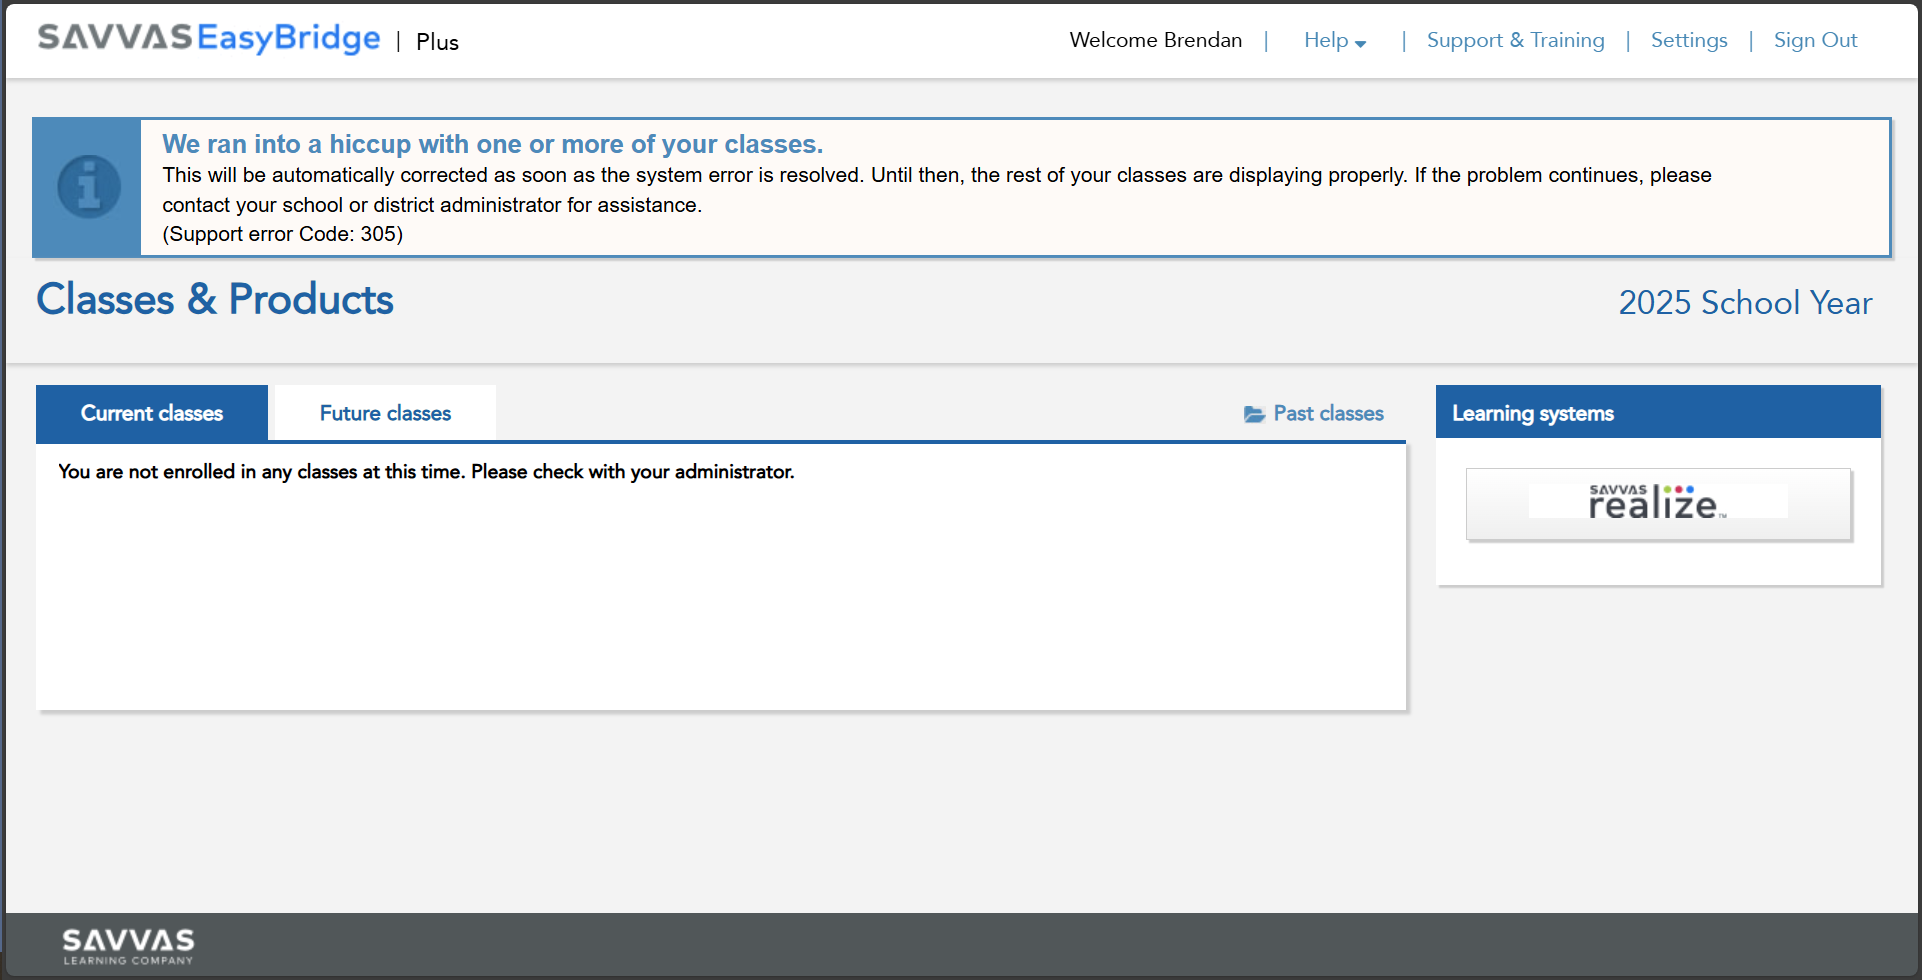Click the Realize trademark symbol on the tile
Viewport: 1922px width, 980px height.
click(1723, 516)
